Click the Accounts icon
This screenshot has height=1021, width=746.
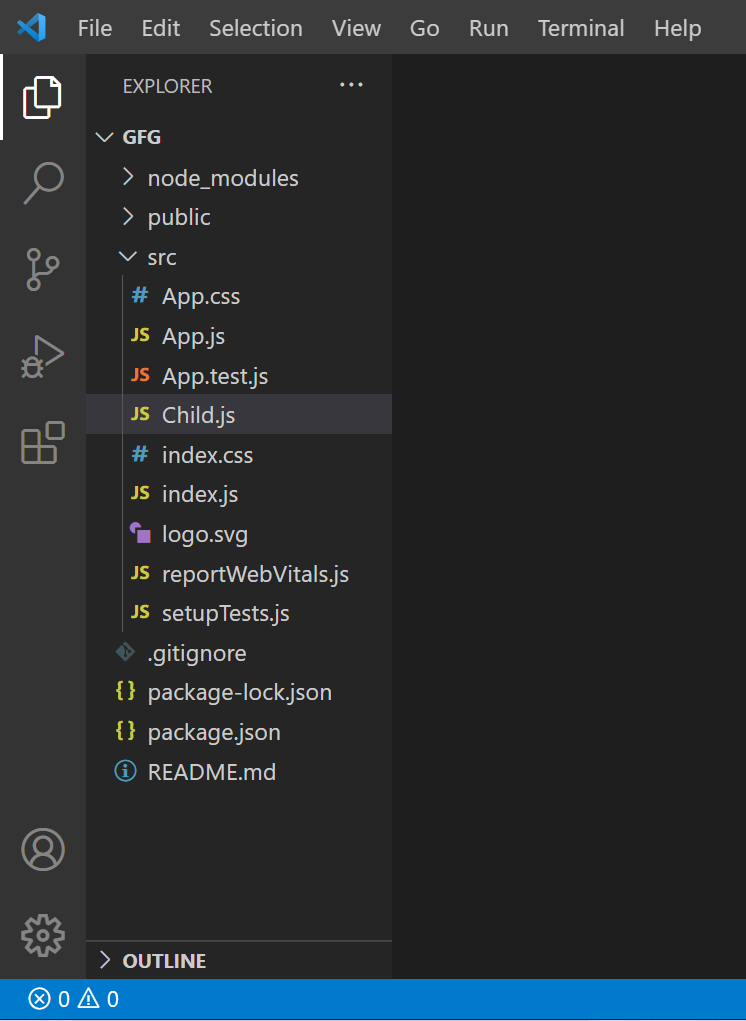point(42,849)
